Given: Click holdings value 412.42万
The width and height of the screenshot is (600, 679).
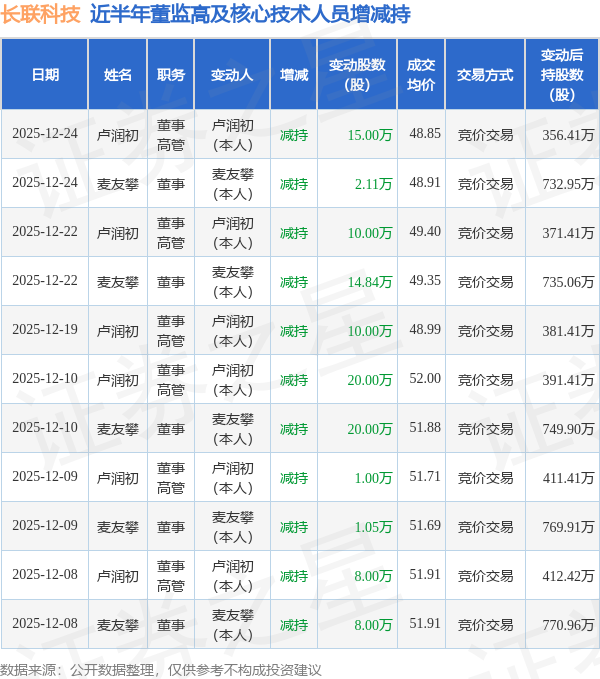Looking at the screenshot, I should [568, 576].
